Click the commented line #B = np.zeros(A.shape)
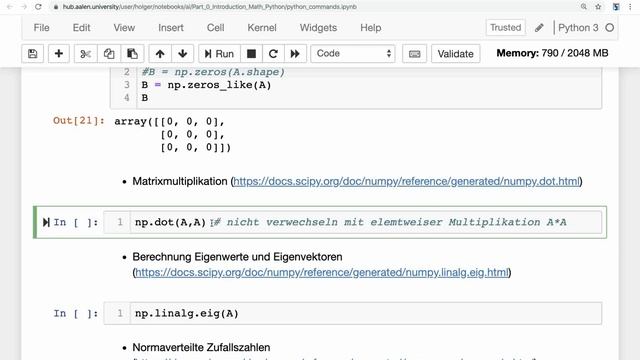The image size is (640, 360). click(213, 72)
